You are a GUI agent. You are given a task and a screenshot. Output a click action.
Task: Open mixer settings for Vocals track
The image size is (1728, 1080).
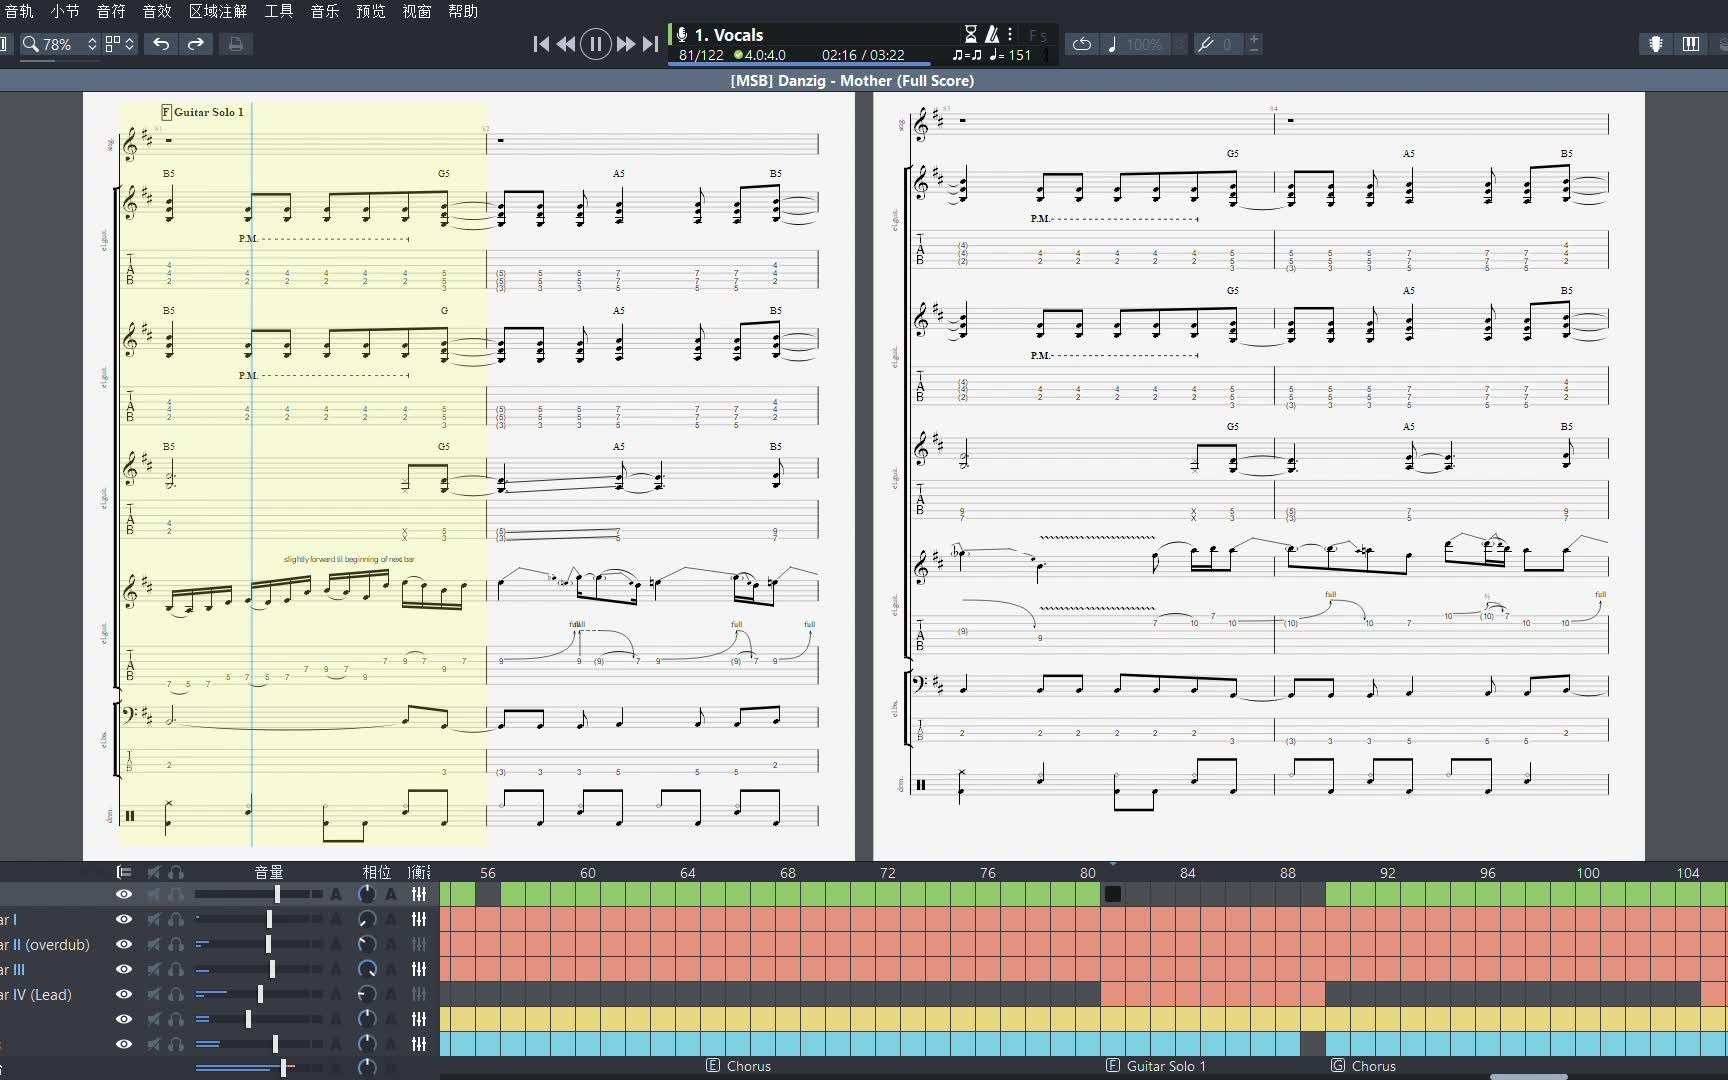(x=419, y=894)
